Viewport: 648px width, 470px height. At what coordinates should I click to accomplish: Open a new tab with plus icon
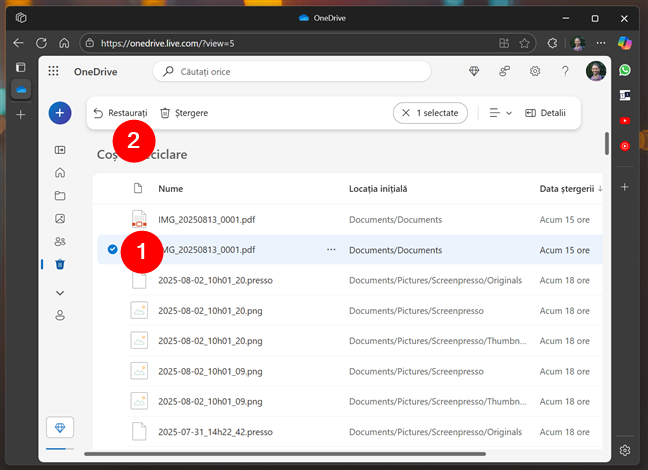click(21, 115)
